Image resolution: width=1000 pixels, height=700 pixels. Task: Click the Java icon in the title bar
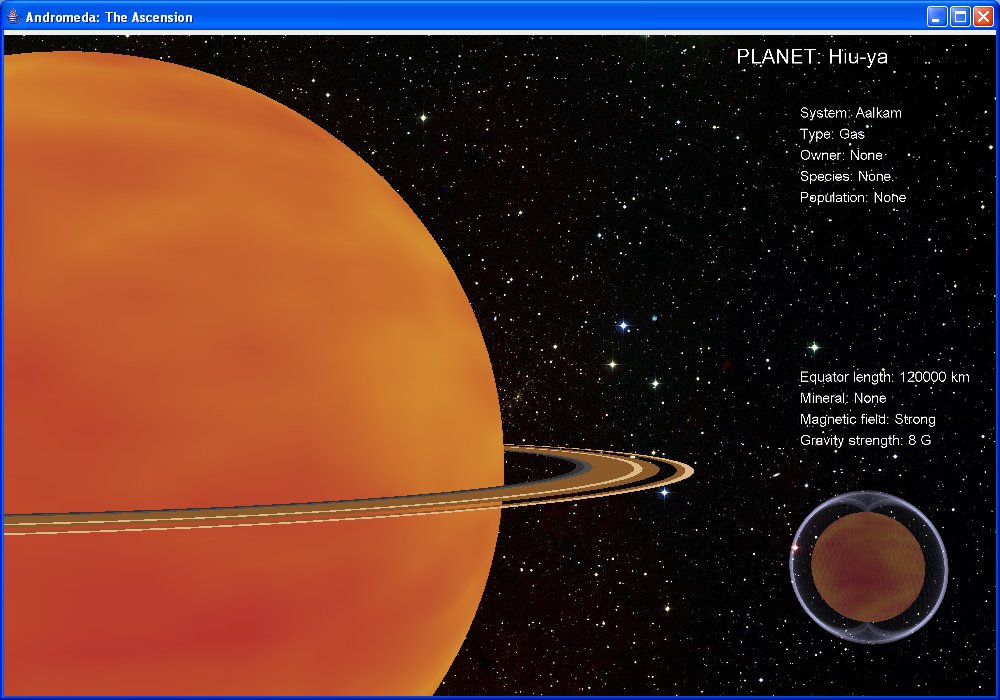coord(13,17)
